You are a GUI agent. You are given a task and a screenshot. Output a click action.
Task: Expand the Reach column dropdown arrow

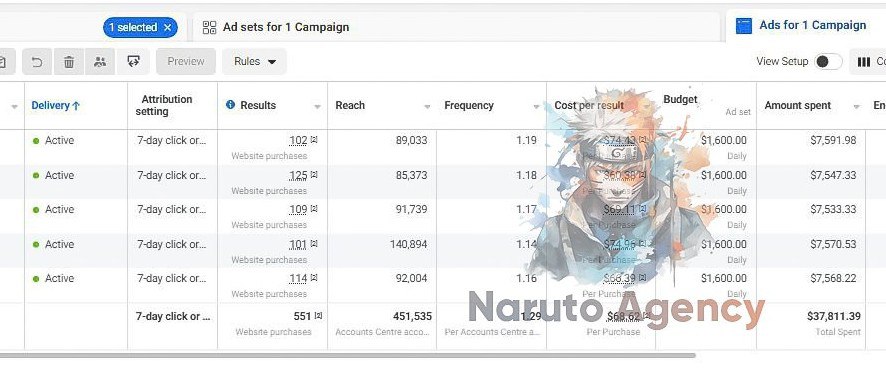(427, 106)
